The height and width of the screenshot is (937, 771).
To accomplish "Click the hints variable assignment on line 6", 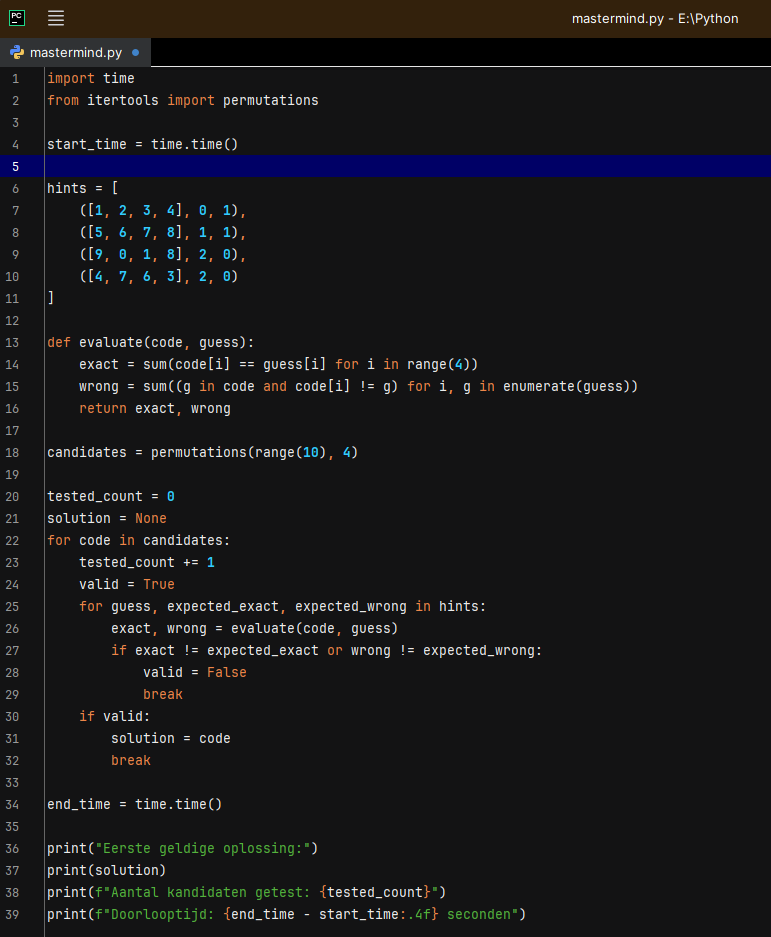I will click(66, 188).
